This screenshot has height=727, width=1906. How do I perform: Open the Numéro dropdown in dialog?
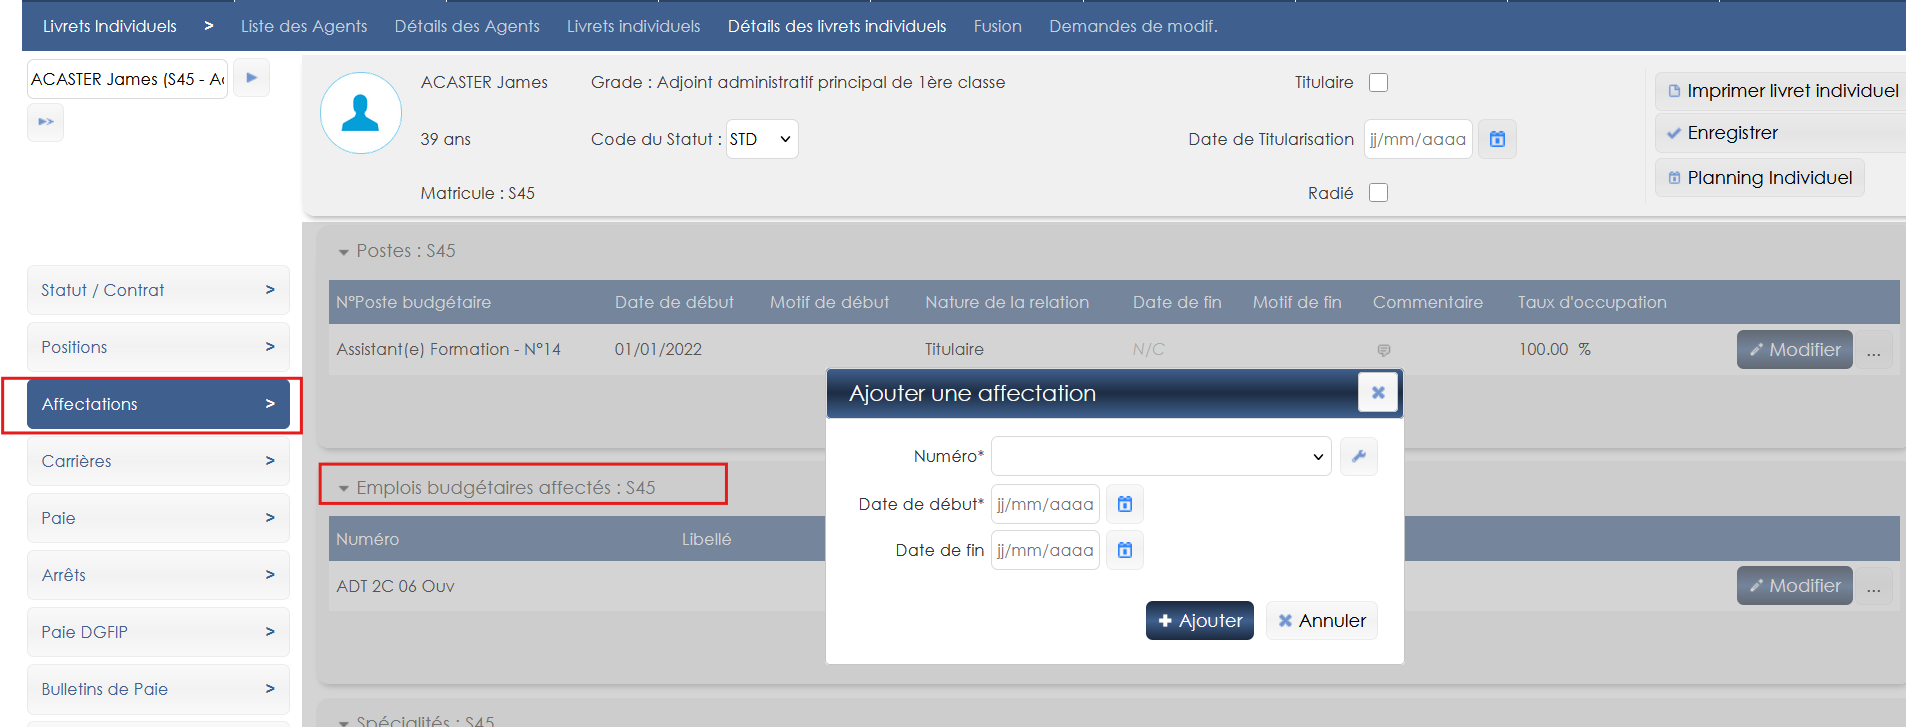click(1160, 456)
